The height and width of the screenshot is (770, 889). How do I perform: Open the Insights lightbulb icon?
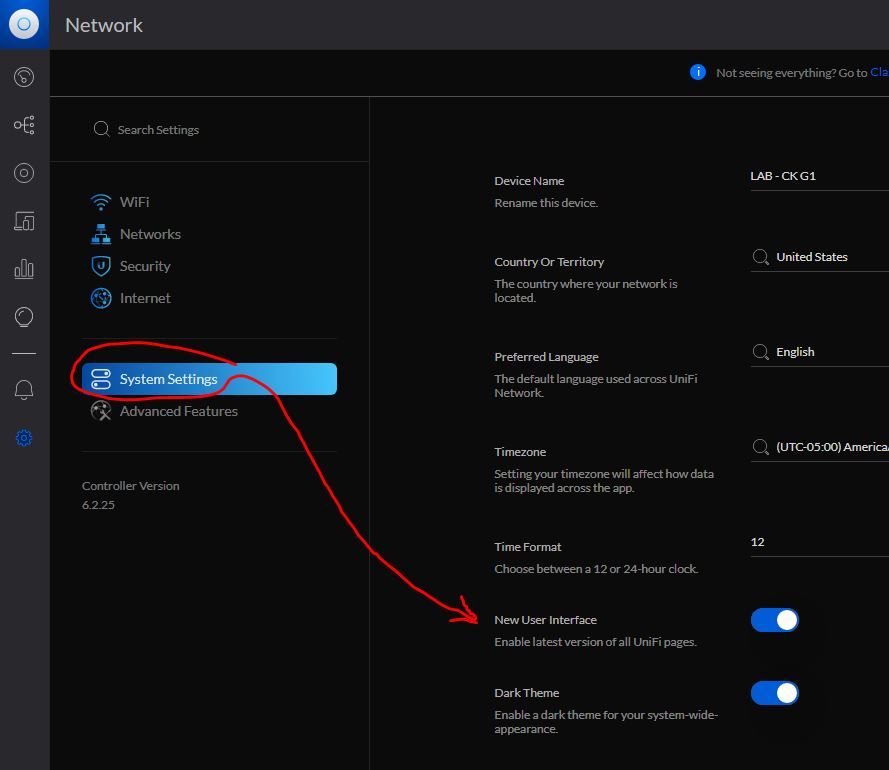pyautogui.click(x=24, y=317)
